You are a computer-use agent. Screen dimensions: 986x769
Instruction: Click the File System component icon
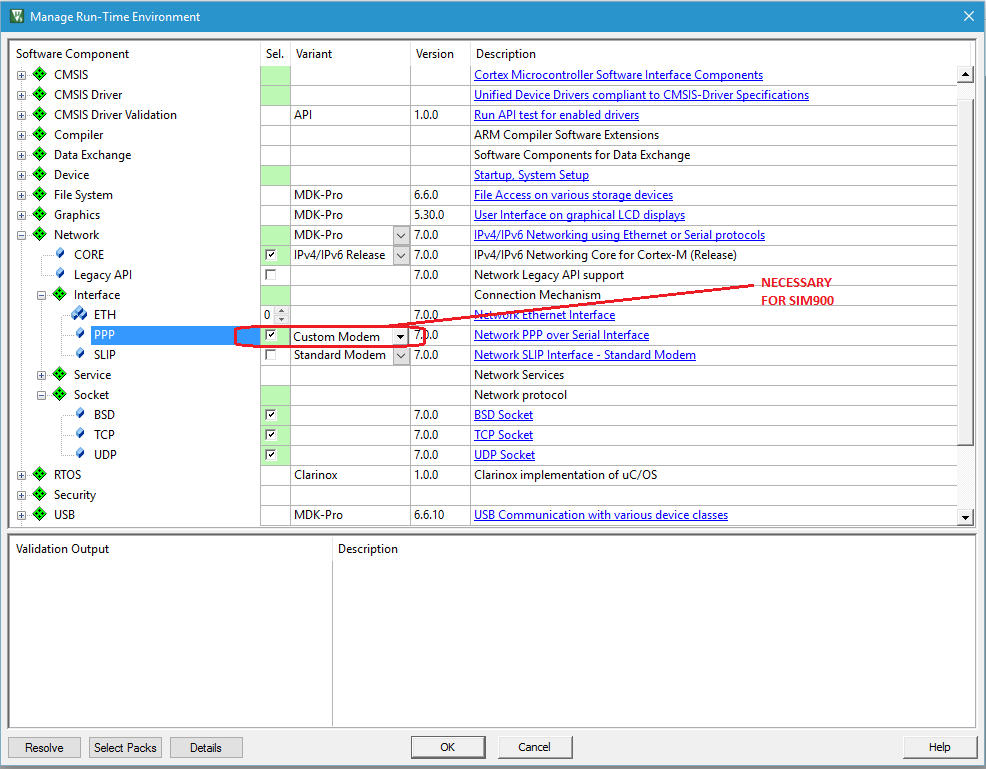[x=40, y=195]
